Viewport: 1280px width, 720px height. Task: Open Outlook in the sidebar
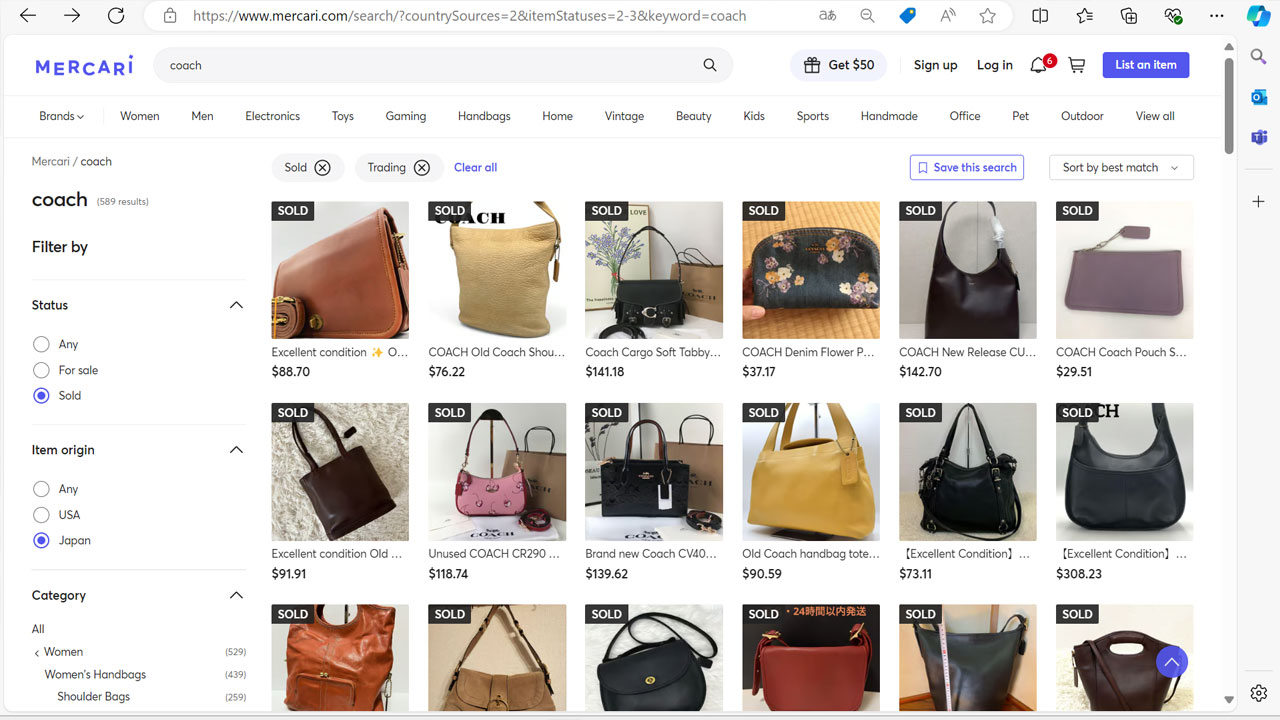point(1259,97)
